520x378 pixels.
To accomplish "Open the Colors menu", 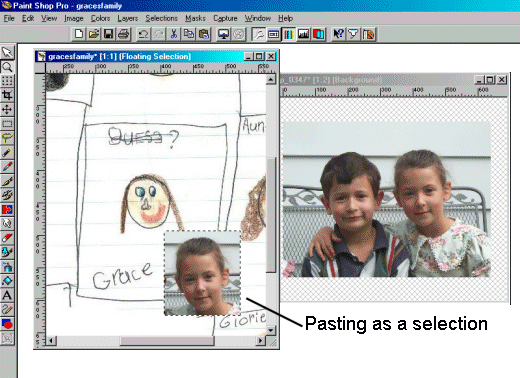I will click(x=100, y=18).
